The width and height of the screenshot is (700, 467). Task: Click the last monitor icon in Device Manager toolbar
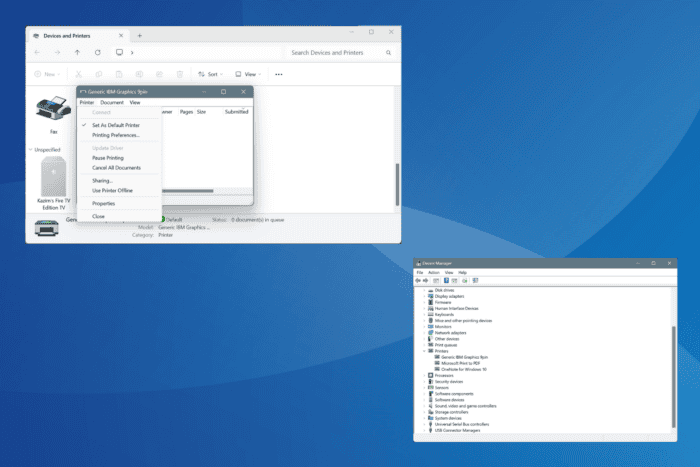475,281
